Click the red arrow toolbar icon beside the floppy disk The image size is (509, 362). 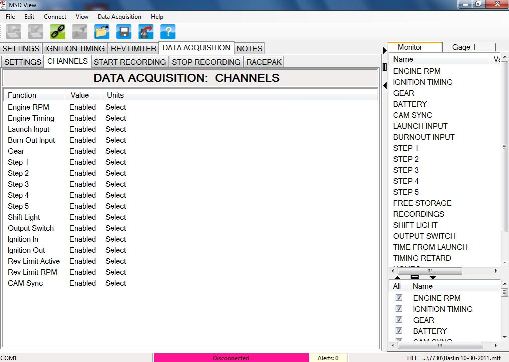click(x=146, y=32)
